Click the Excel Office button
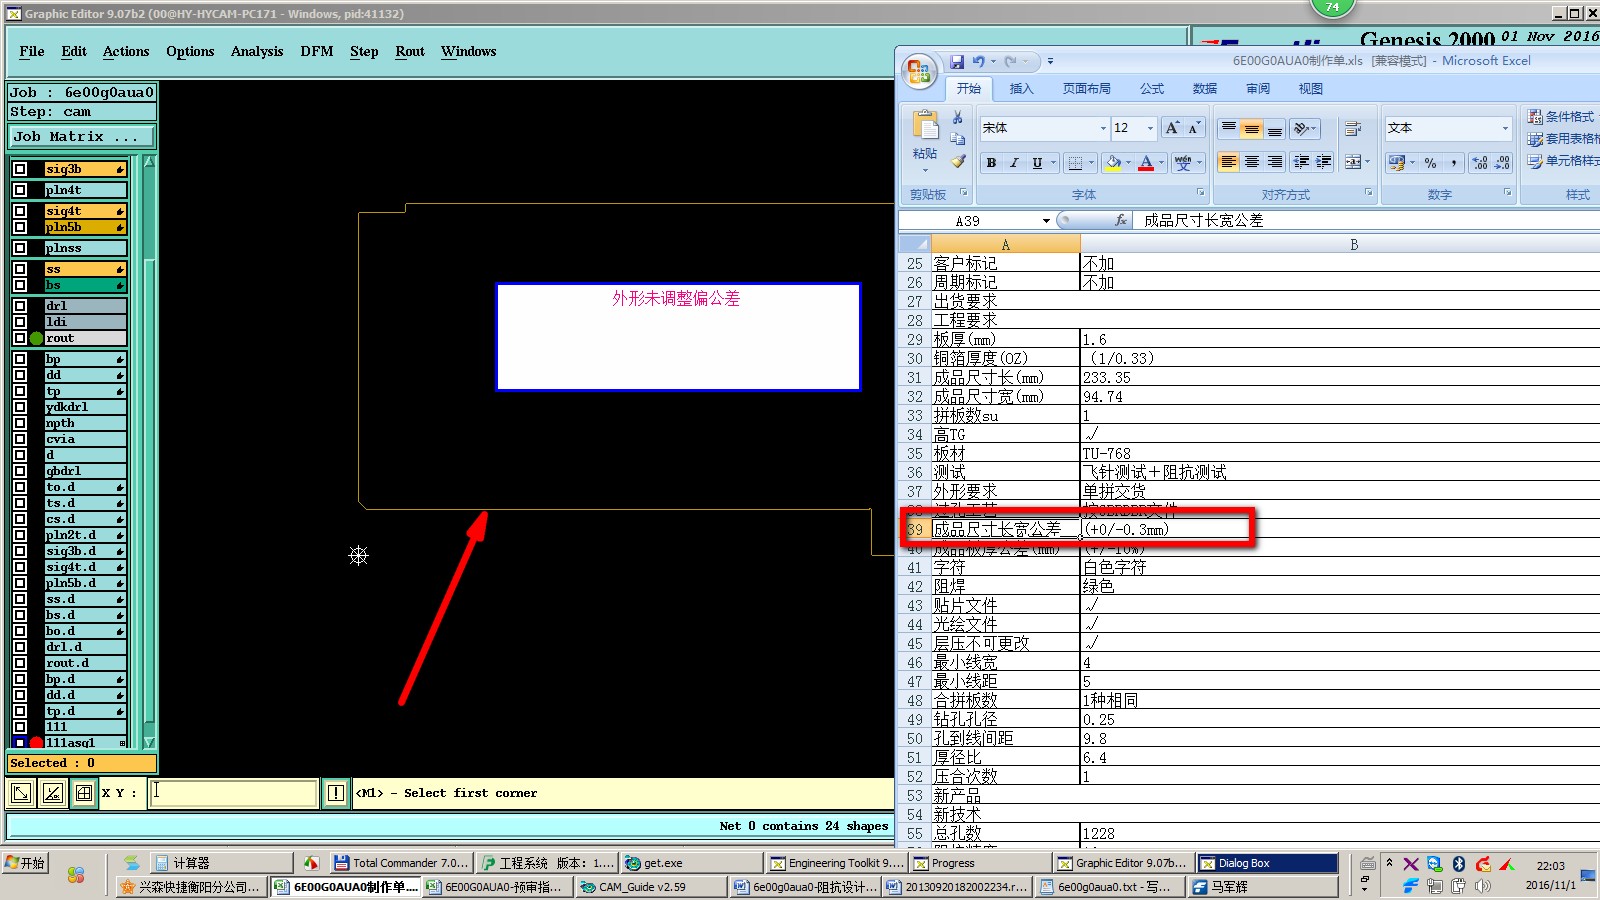 (919, 72)
